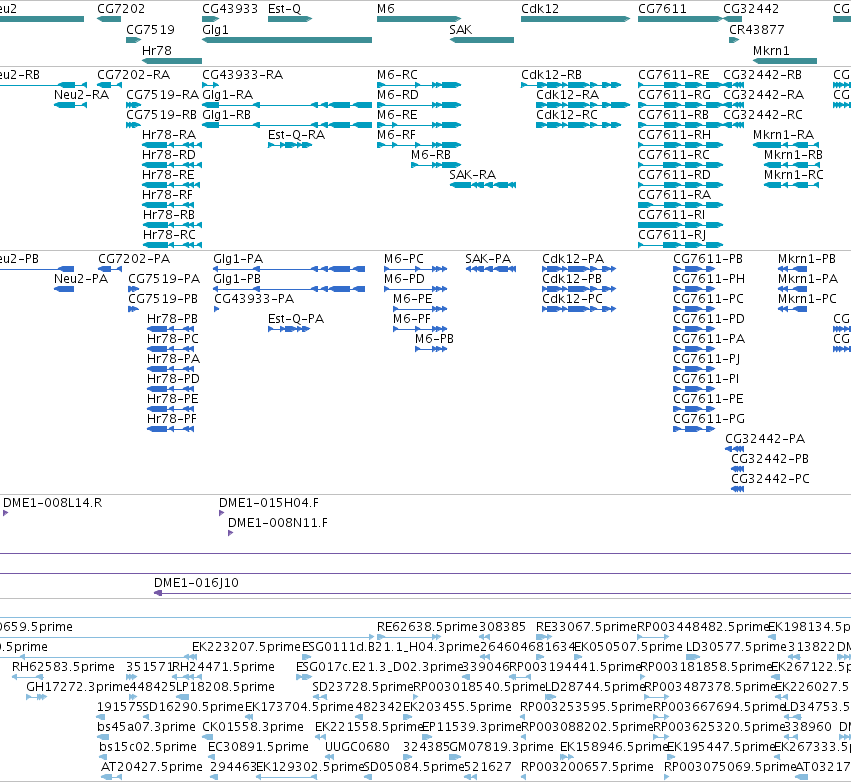This screenshot has height=782, width=851.
Task: Select the CR43877 gene label
Action: point(757,29)
